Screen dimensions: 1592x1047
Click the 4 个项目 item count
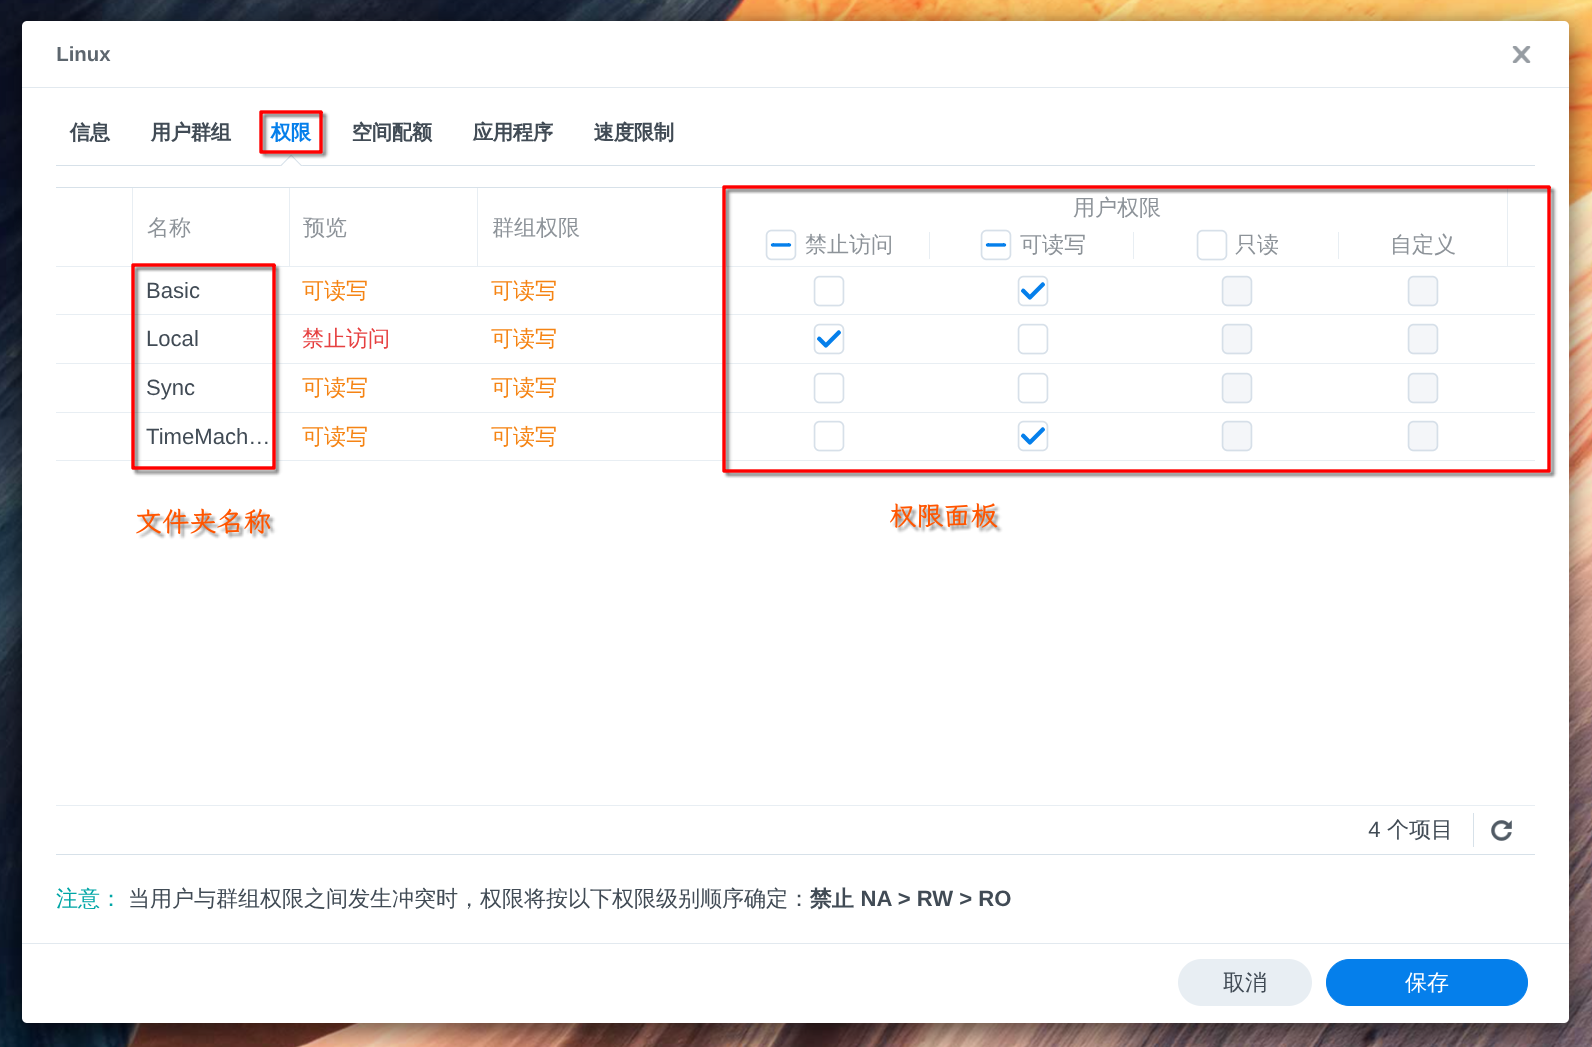[1410, 830]
